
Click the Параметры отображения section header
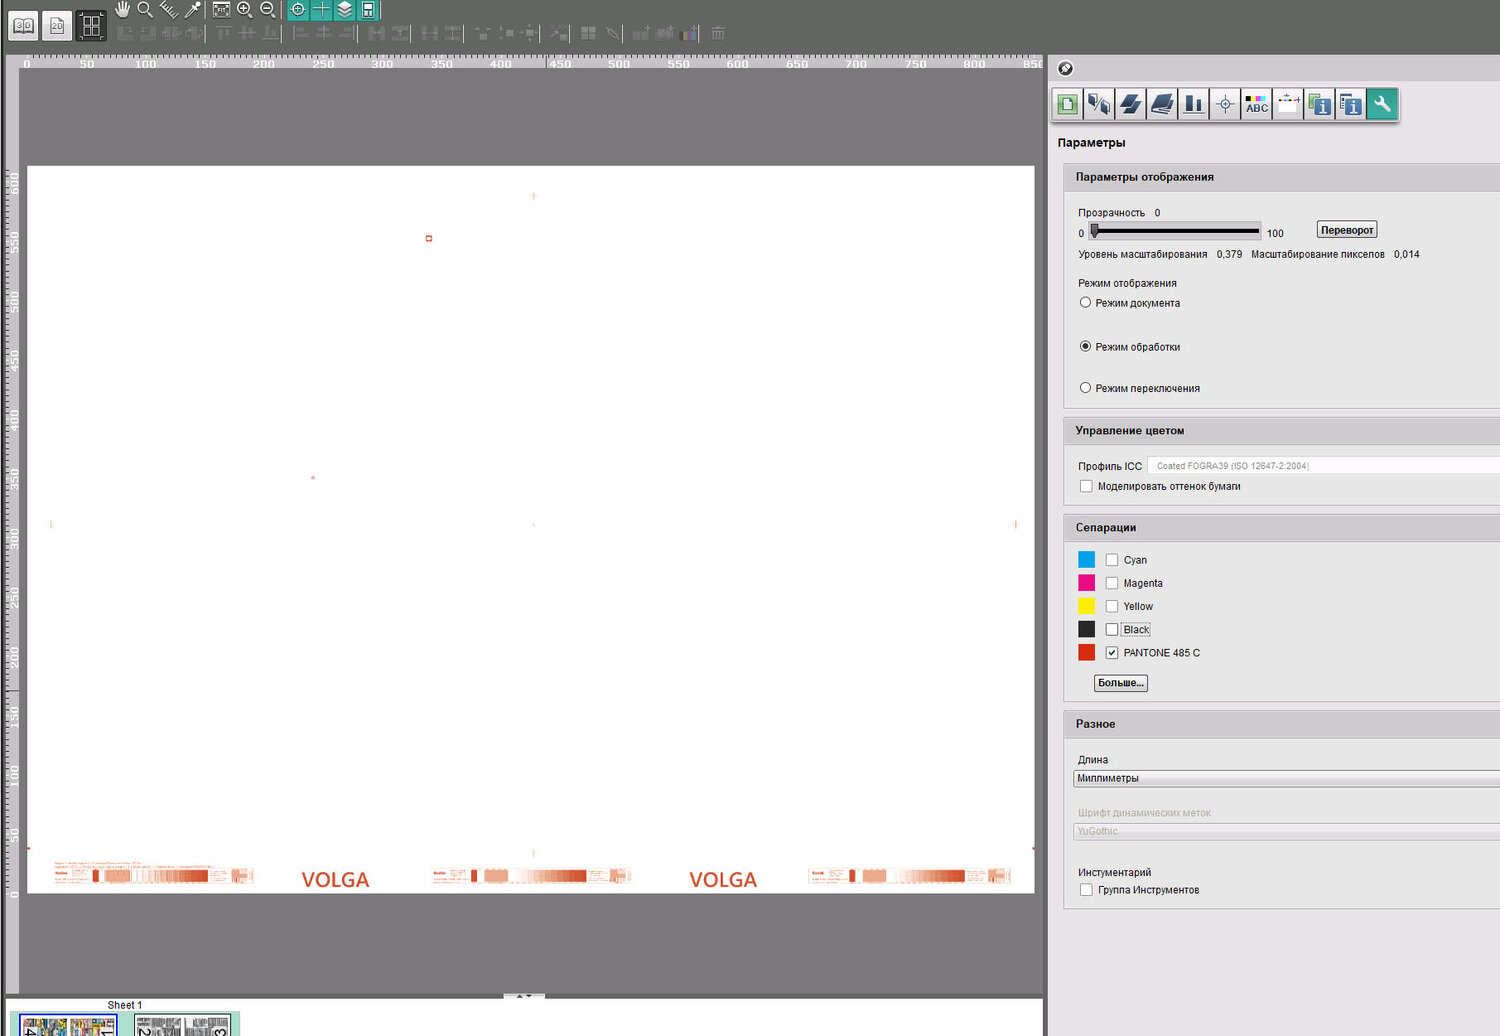(x=1282, y=177)
